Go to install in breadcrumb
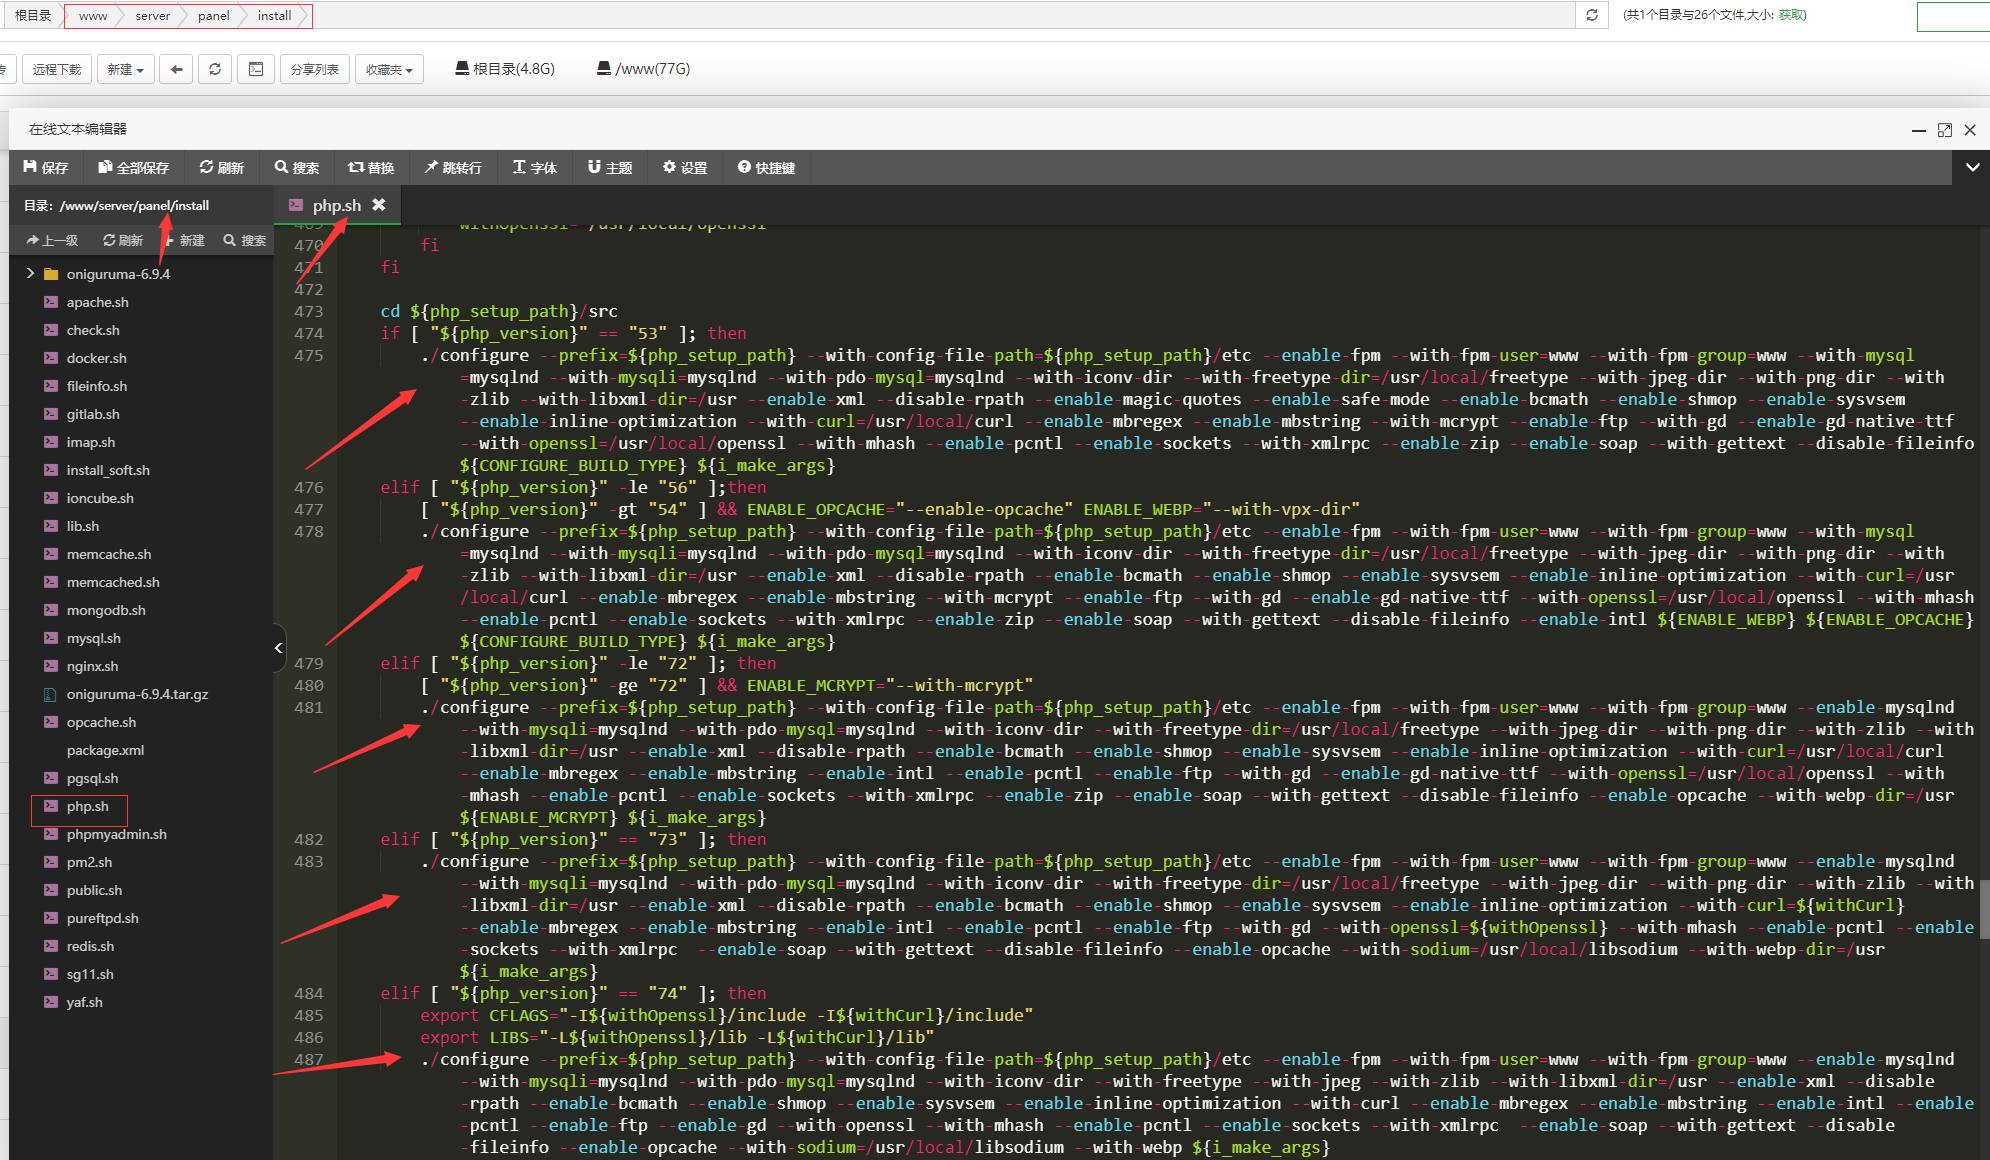1990x1160 pixels. pyautogui.click(x=275, y=15)
